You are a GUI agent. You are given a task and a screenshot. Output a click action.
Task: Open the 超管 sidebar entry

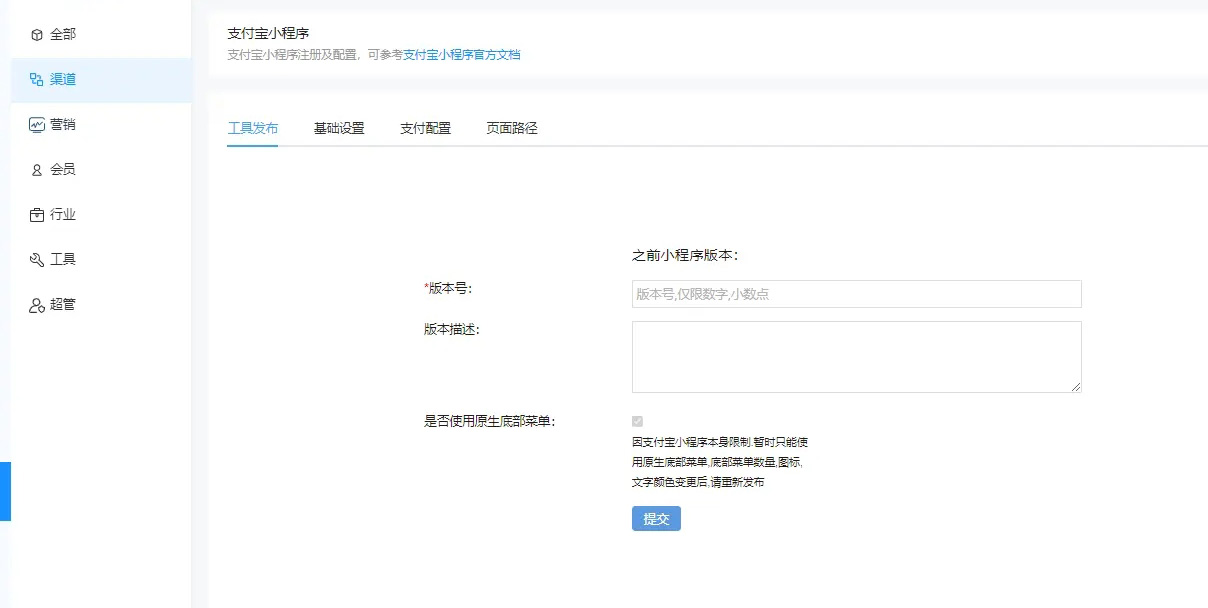(x=101, y=305)
